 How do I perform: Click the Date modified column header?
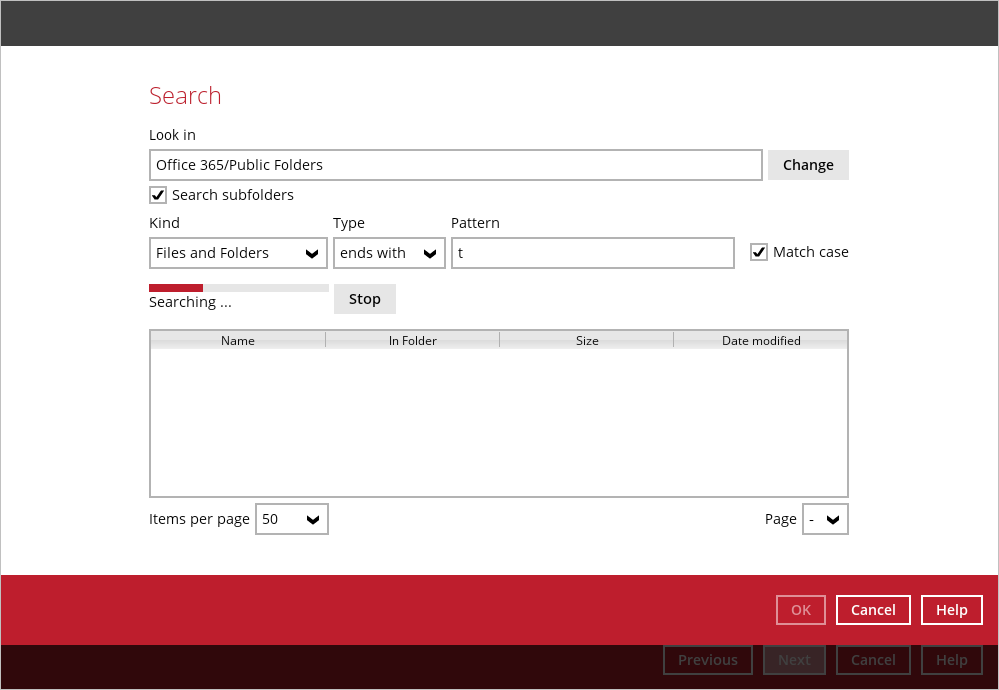(x=761, y=341)
